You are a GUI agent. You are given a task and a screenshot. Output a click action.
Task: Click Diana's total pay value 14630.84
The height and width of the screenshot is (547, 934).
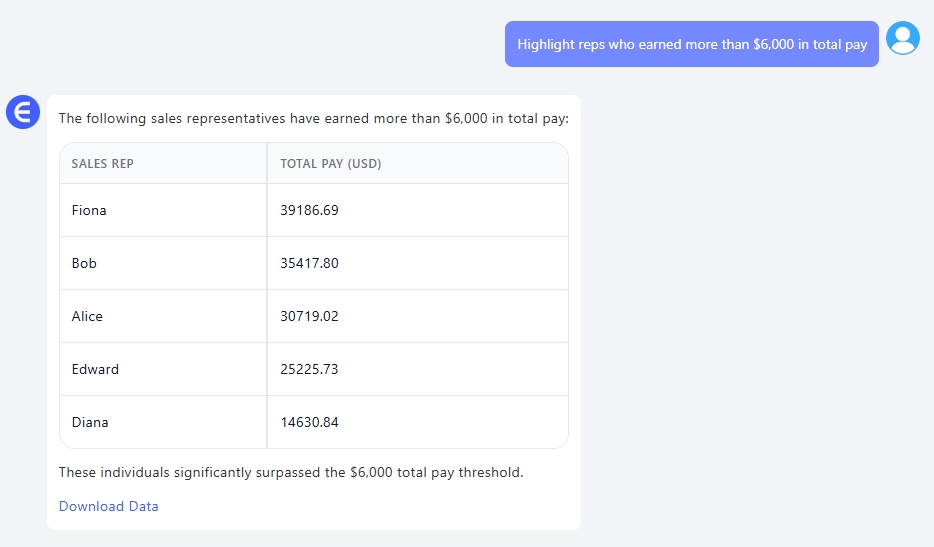tap(309, 422)
